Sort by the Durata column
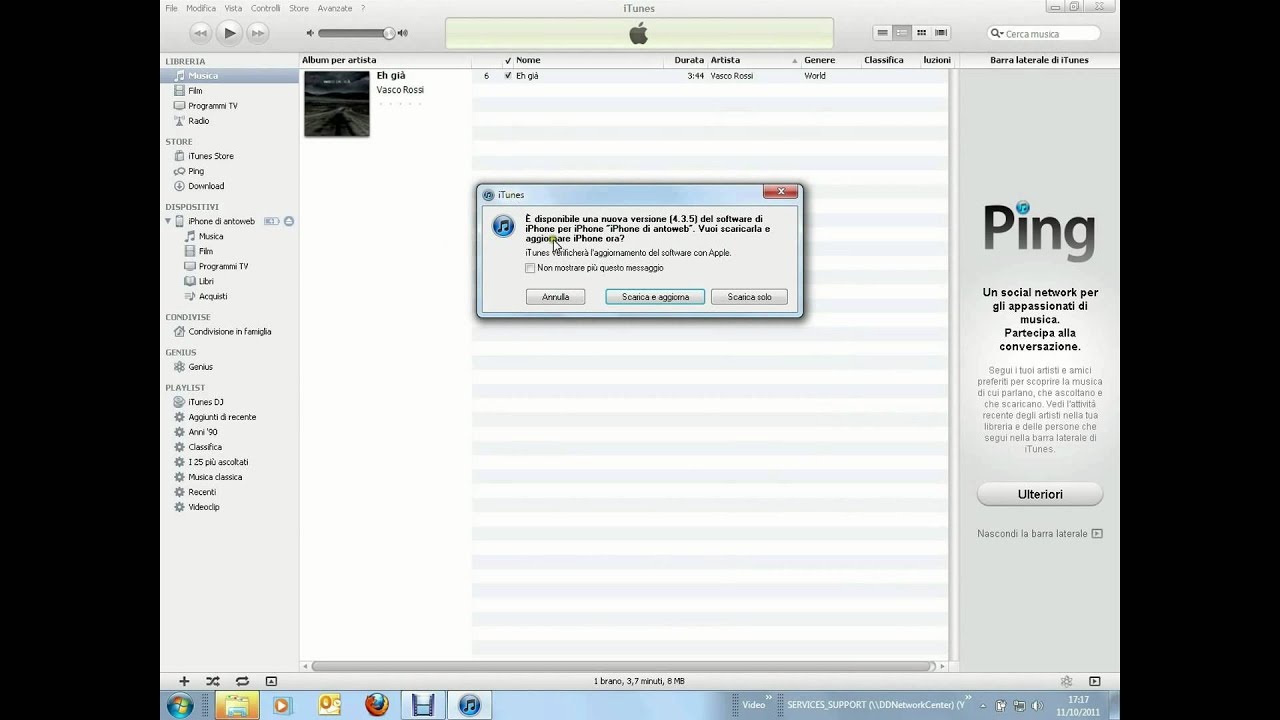The image size is (1280, 720). [688, 60]
